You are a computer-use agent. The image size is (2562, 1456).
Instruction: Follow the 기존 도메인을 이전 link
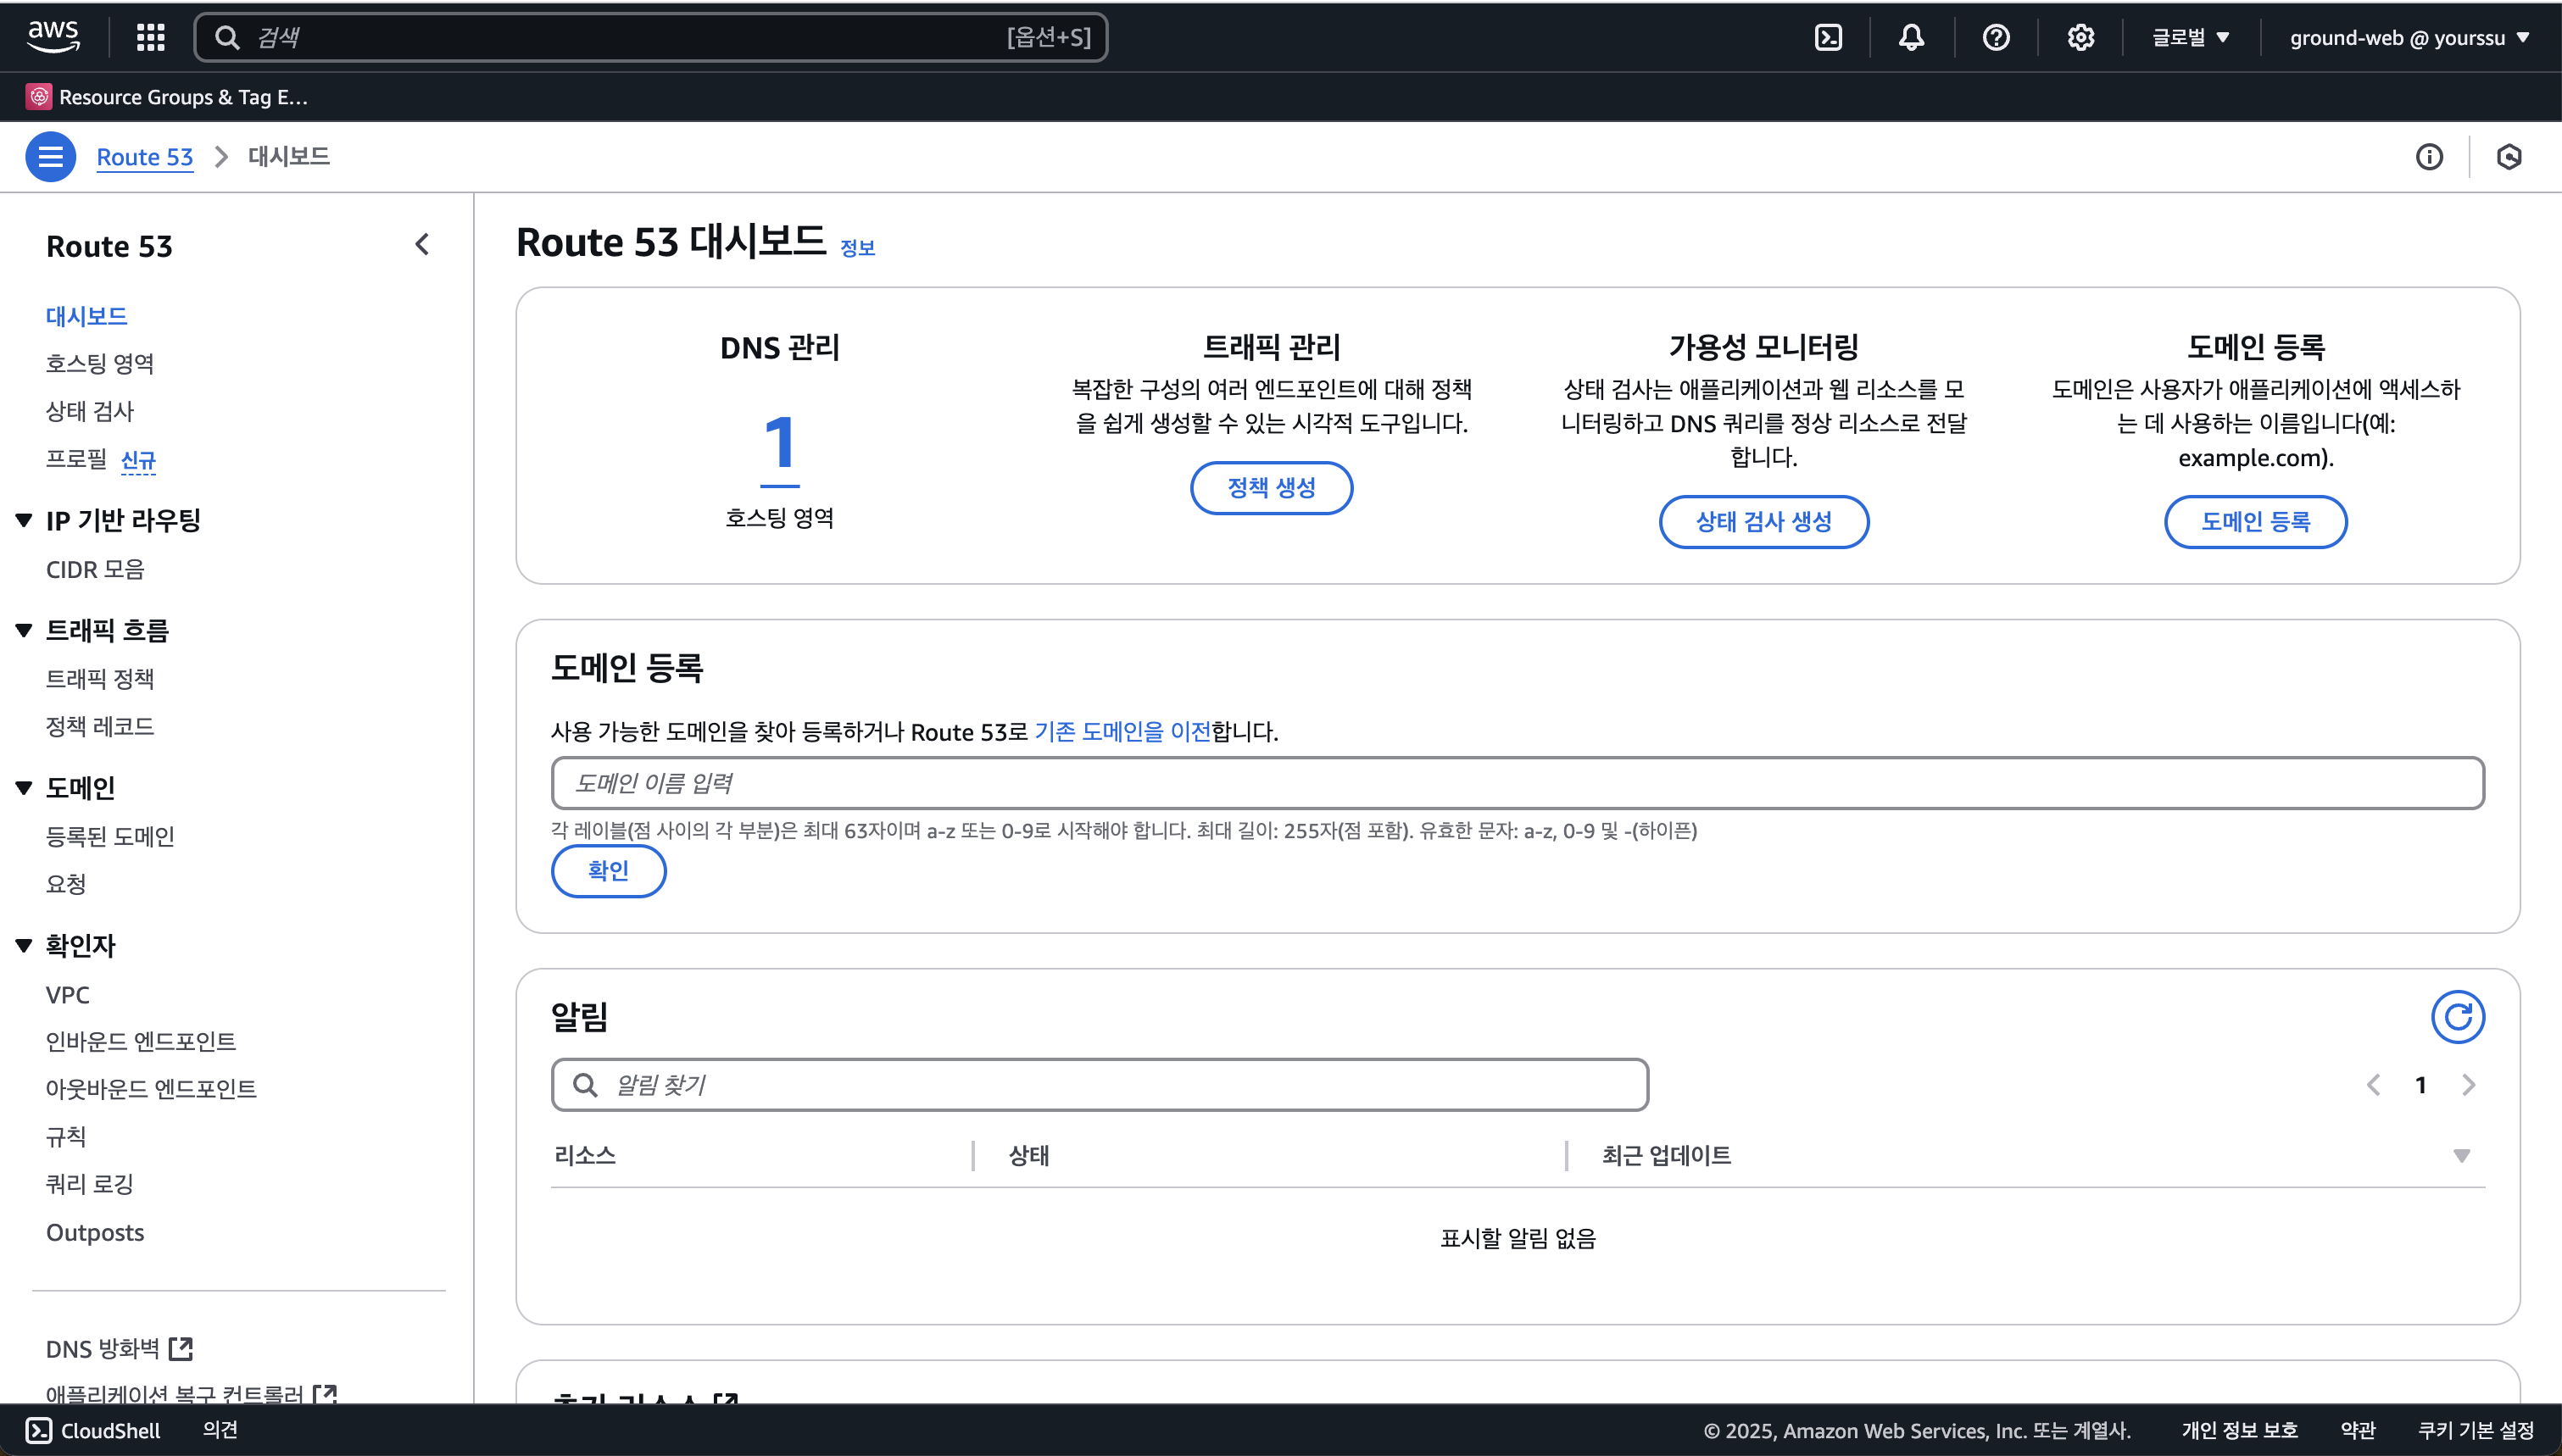click(1122, 732)
